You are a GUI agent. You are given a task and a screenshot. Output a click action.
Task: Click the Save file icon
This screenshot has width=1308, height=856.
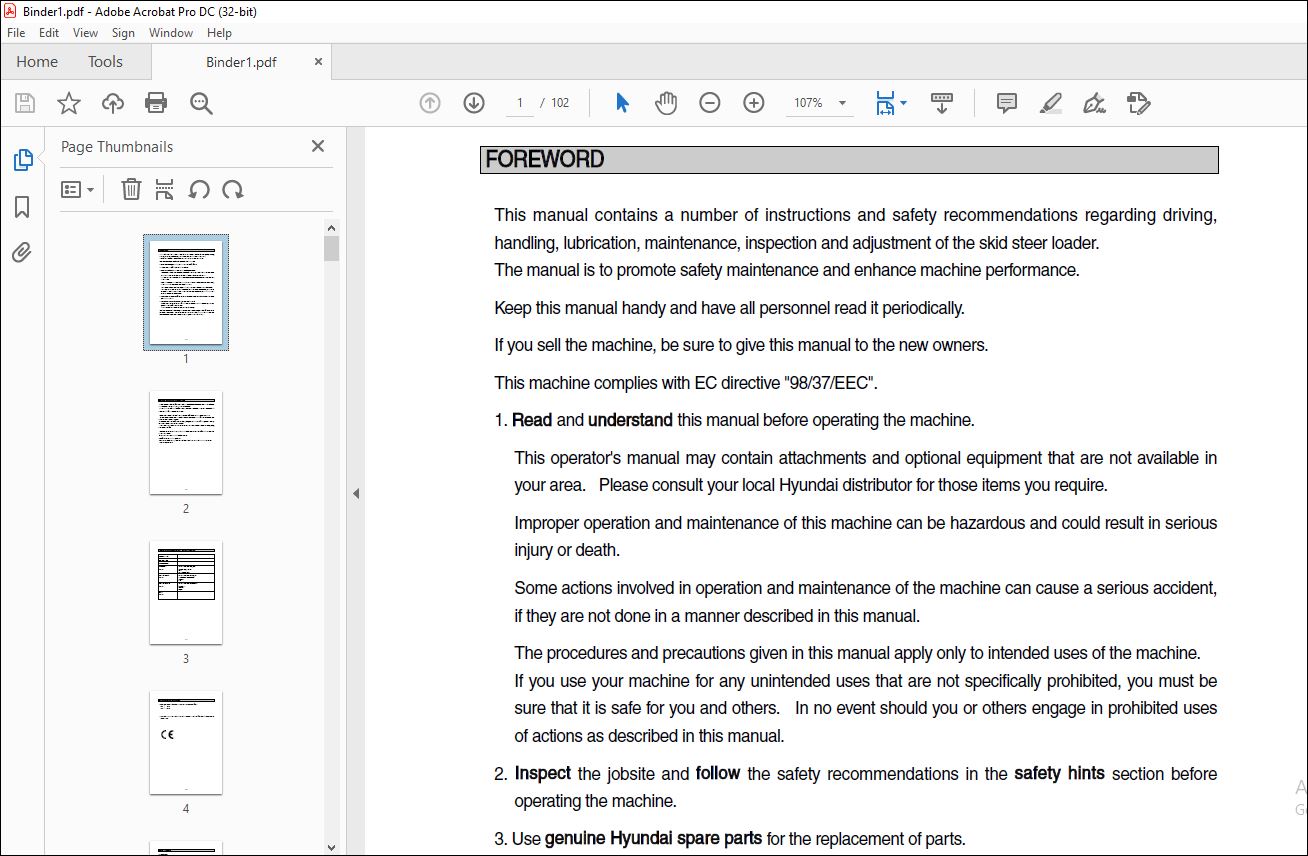[25, 103]
